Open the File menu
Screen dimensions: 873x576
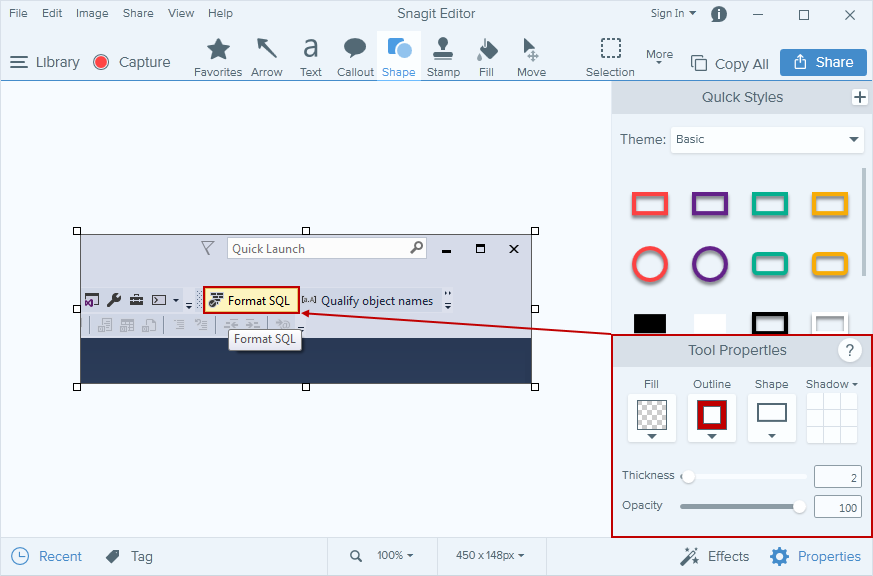point(18,13)
